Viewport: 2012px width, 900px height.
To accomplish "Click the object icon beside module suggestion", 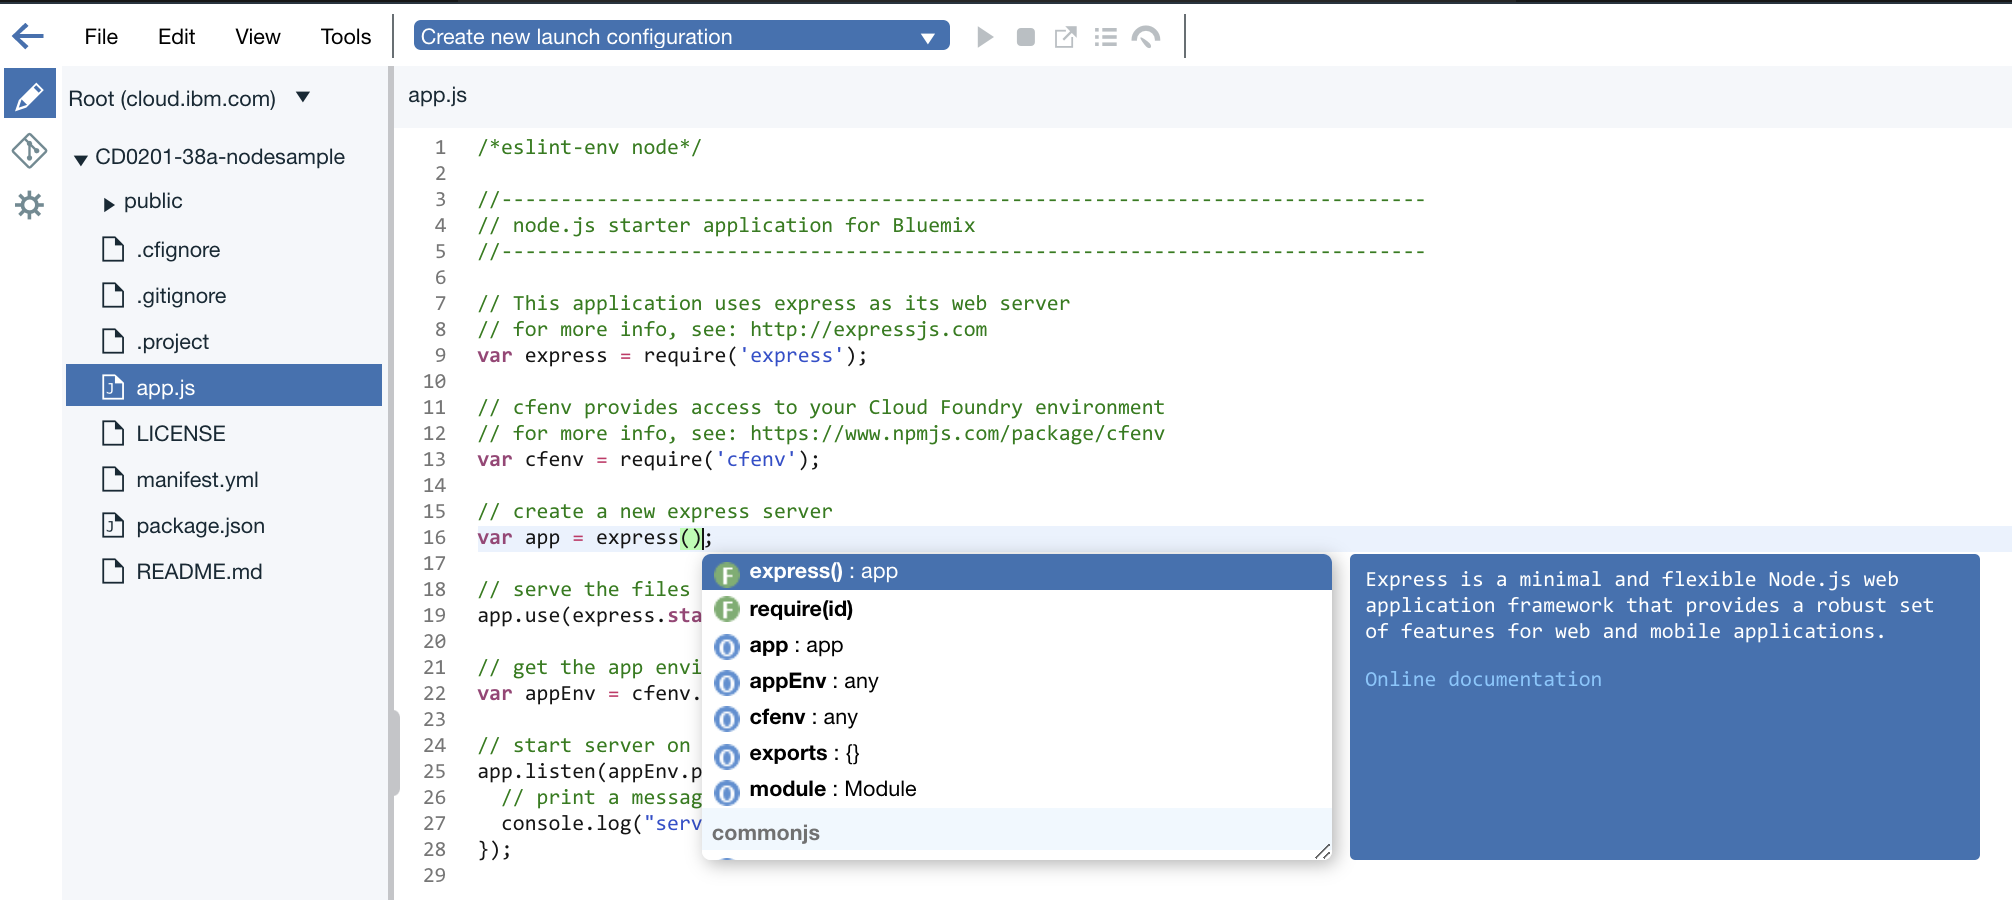I will click(727, 791).
